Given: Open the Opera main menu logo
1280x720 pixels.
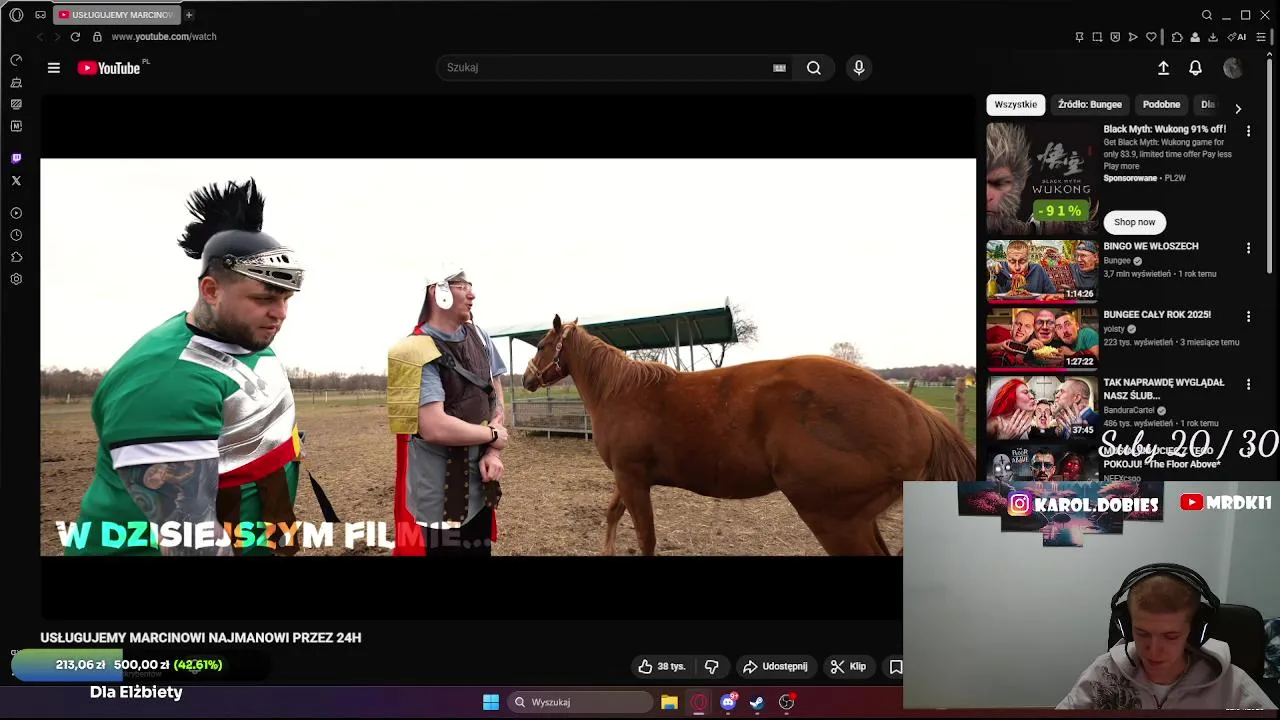Looking at the screenshot, I should tap(16, 15).
